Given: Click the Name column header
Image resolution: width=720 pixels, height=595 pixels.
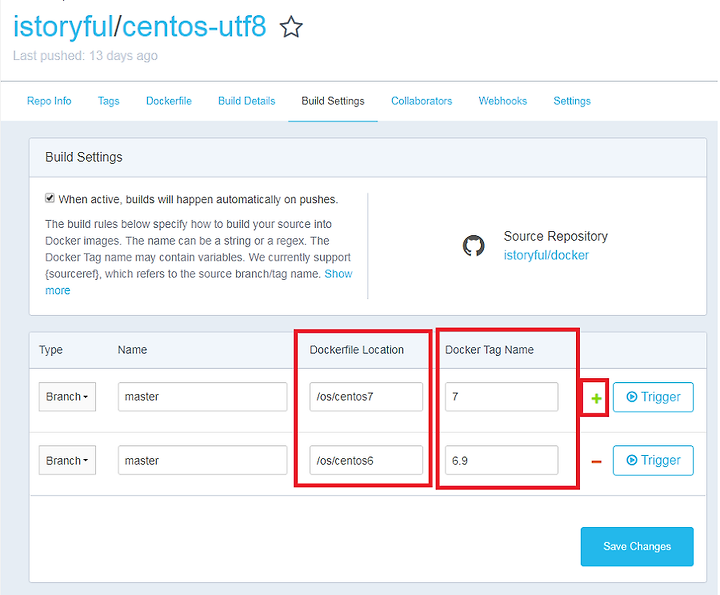Looking at the screenshot, I should [x=132, y=350].
